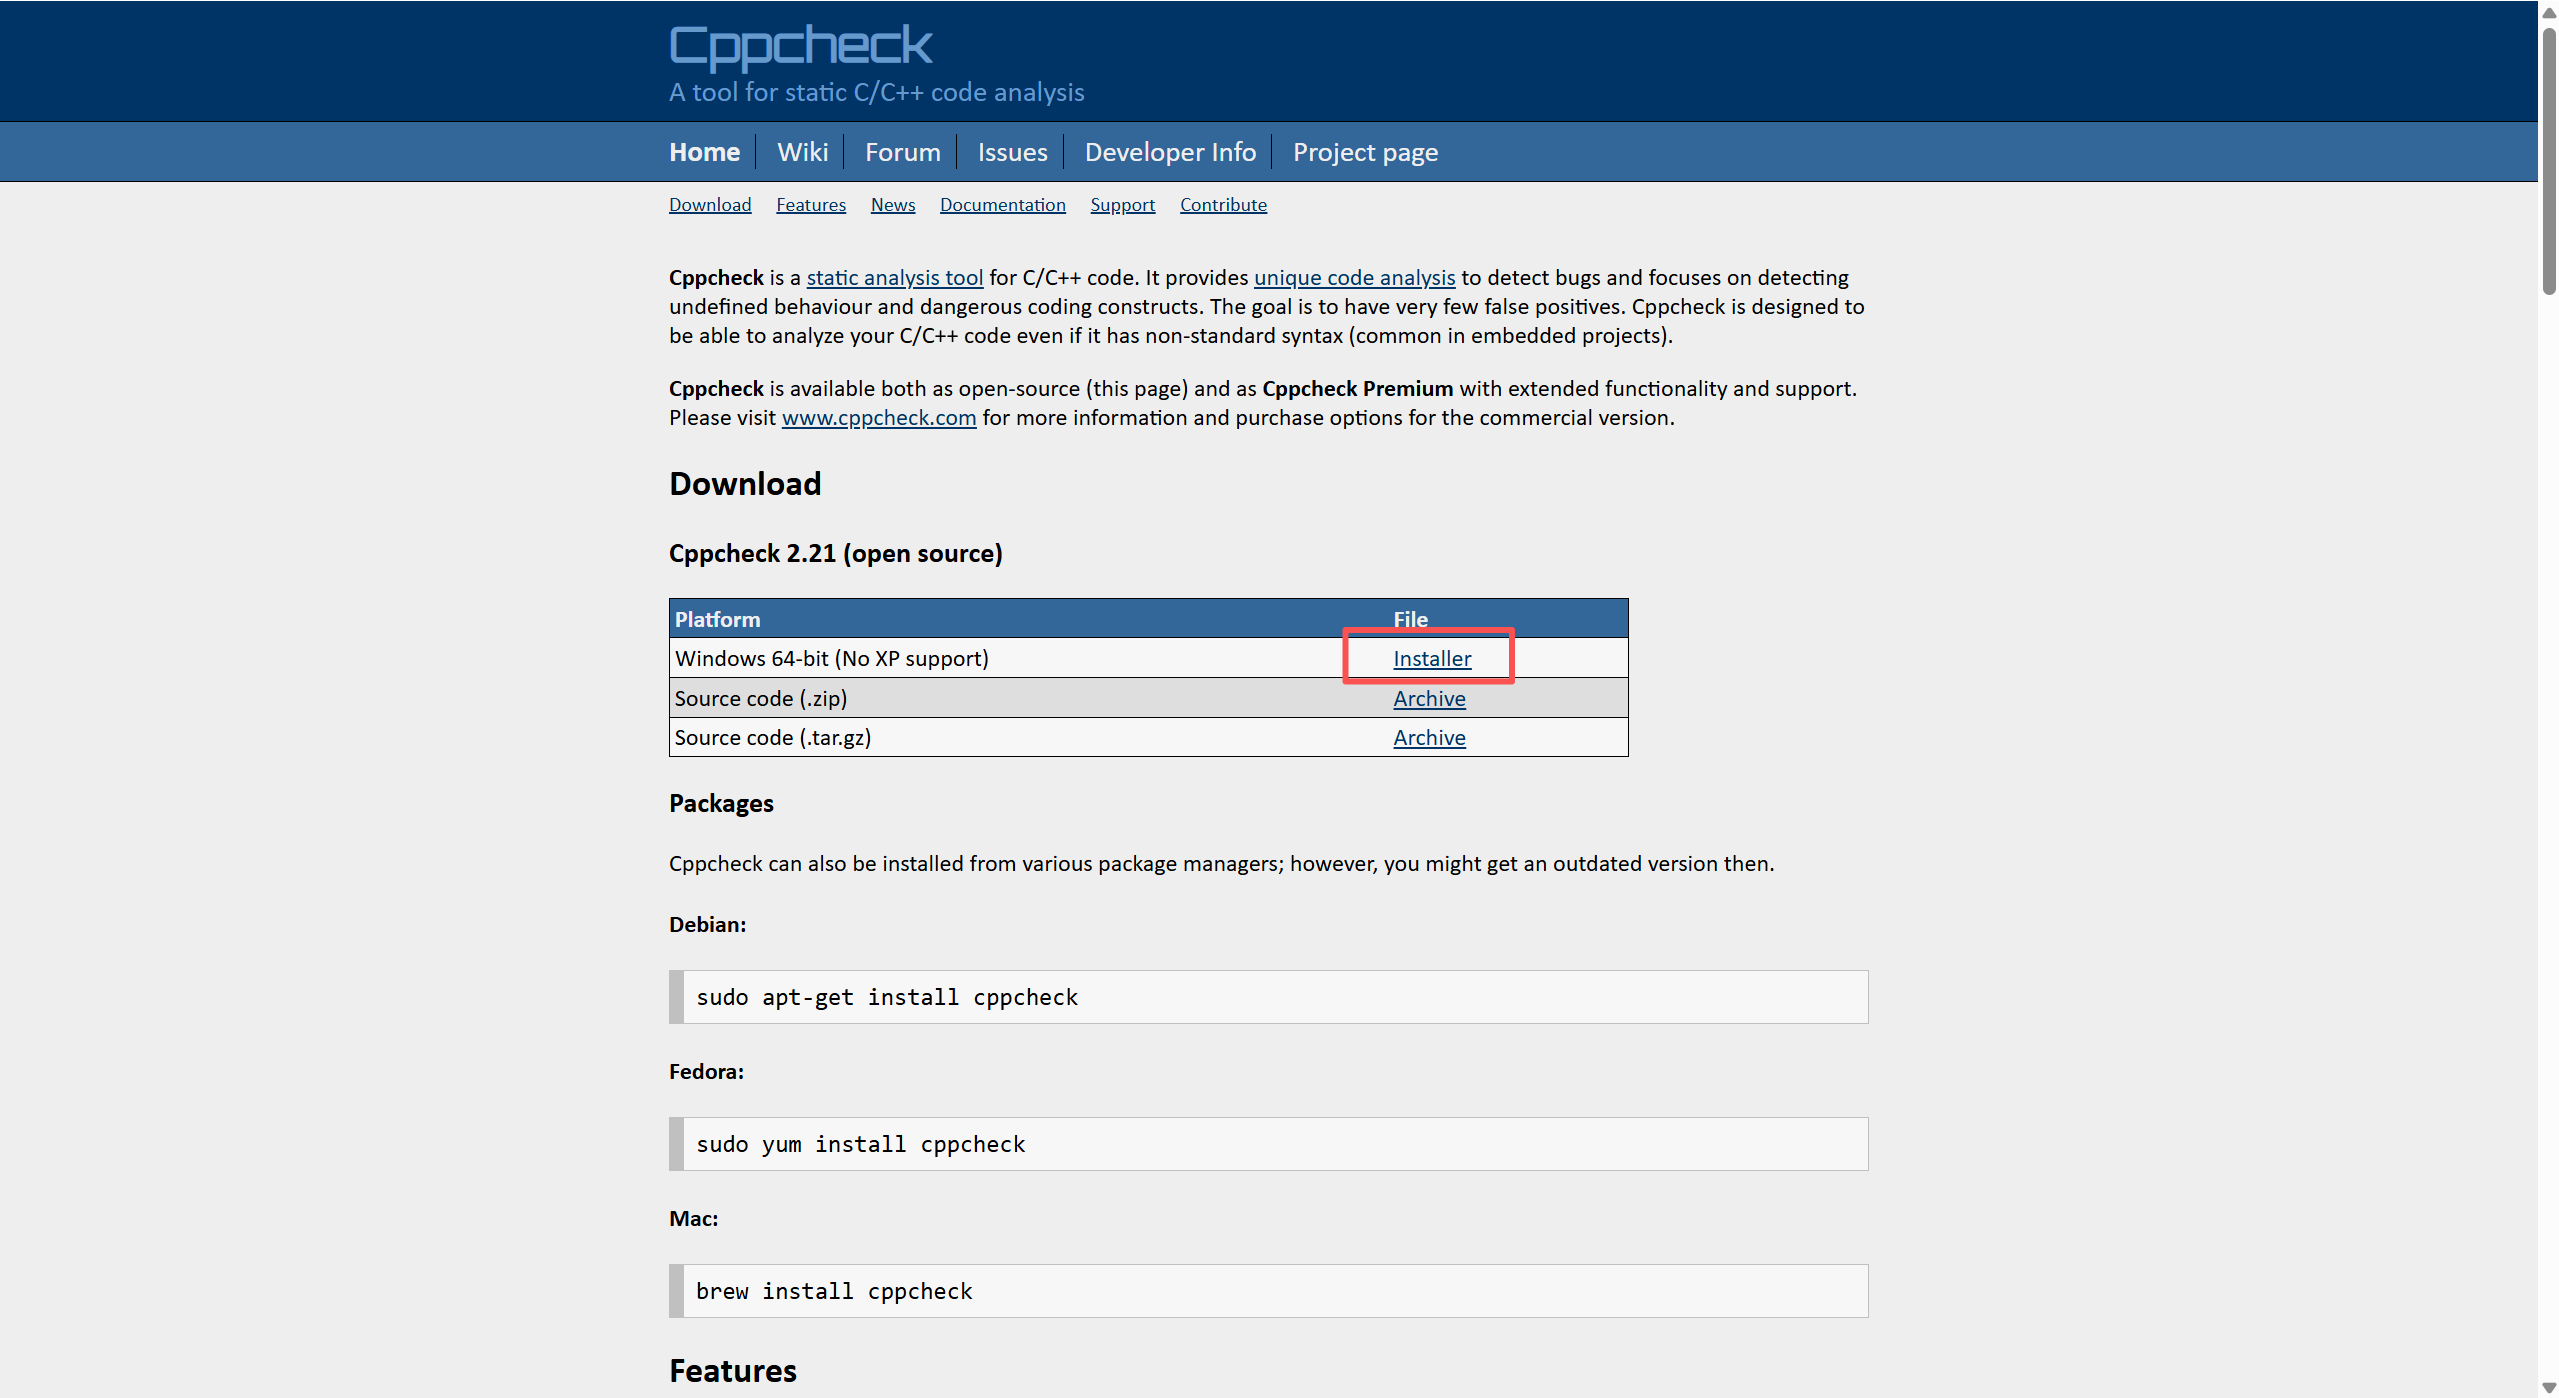
Task: Open the Issues navigation tab
Action: pyautogui.click(x=1012, y=152)
